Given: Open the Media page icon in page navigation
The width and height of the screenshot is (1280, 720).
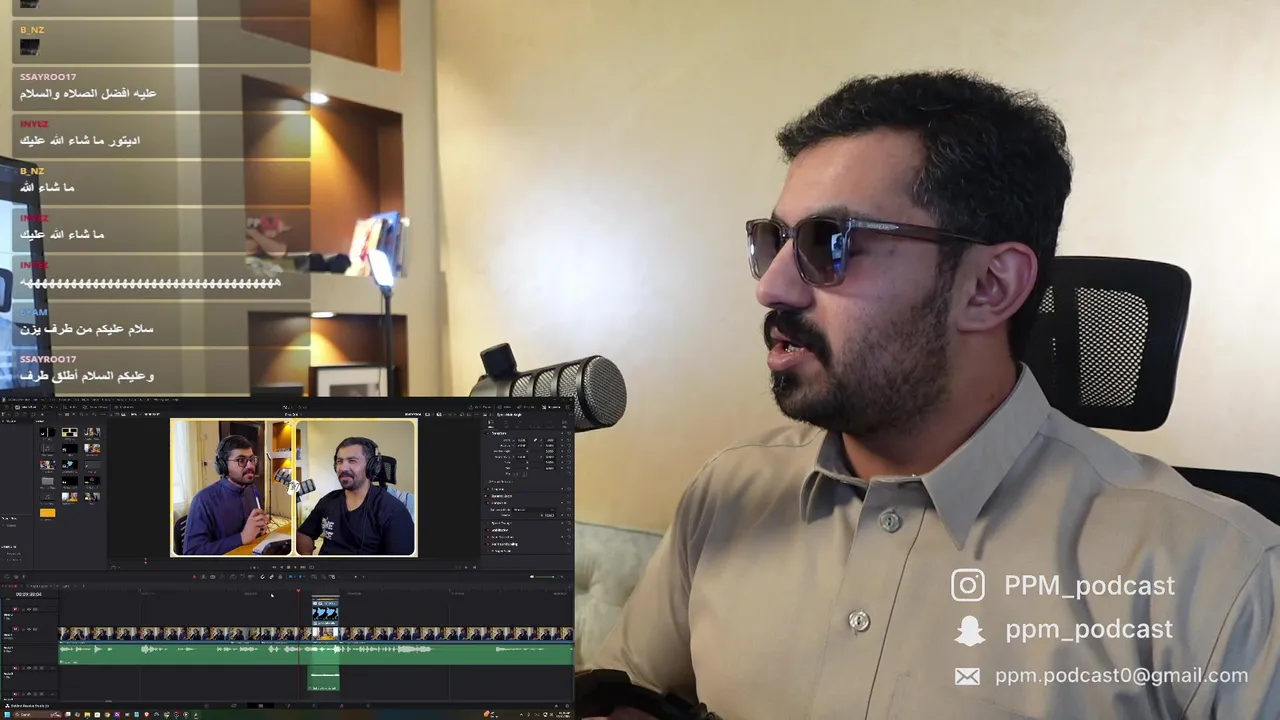Looking at the screenshot, I should pyautogui.click(x=207, y=705).
